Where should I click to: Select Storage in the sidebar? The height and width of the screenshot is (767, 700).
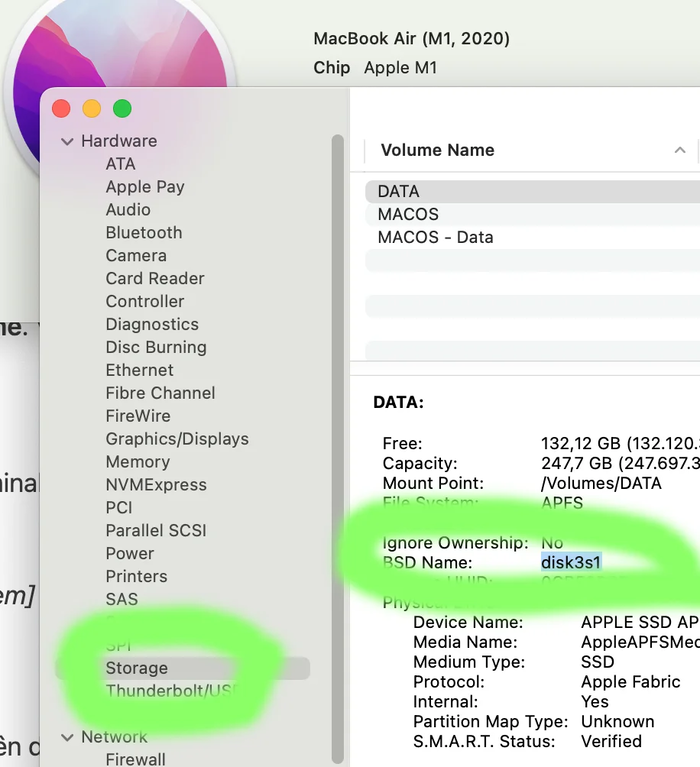click(x=183, y=668)
